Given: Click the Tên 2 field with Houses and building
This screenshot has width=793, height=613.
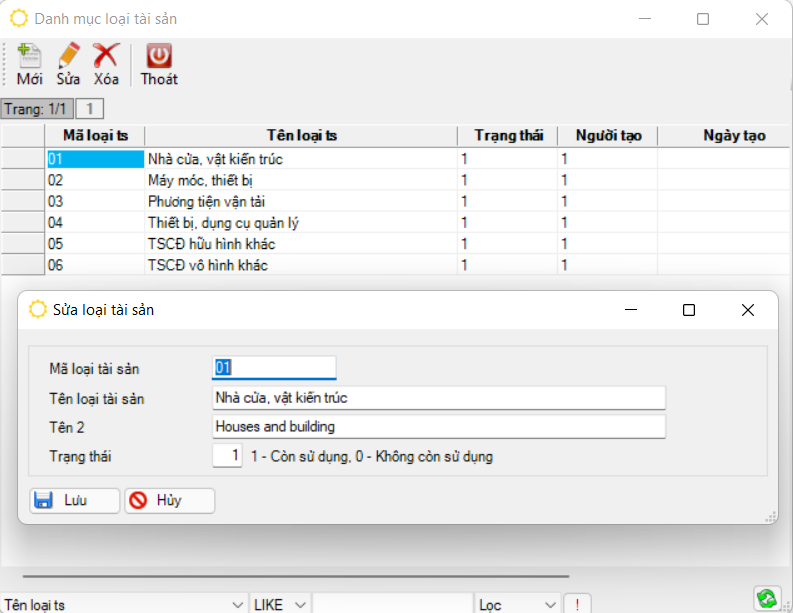Looking at the screenshot, I should 438,427.
